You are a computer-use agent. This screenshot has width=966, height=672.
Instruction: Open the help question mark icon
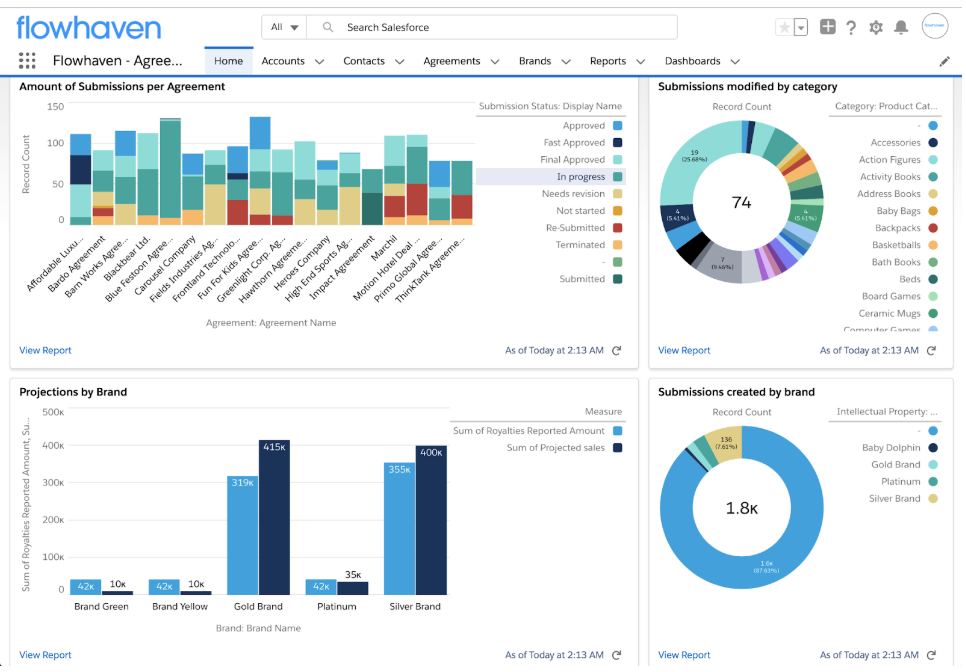click(x=851, y=27)
